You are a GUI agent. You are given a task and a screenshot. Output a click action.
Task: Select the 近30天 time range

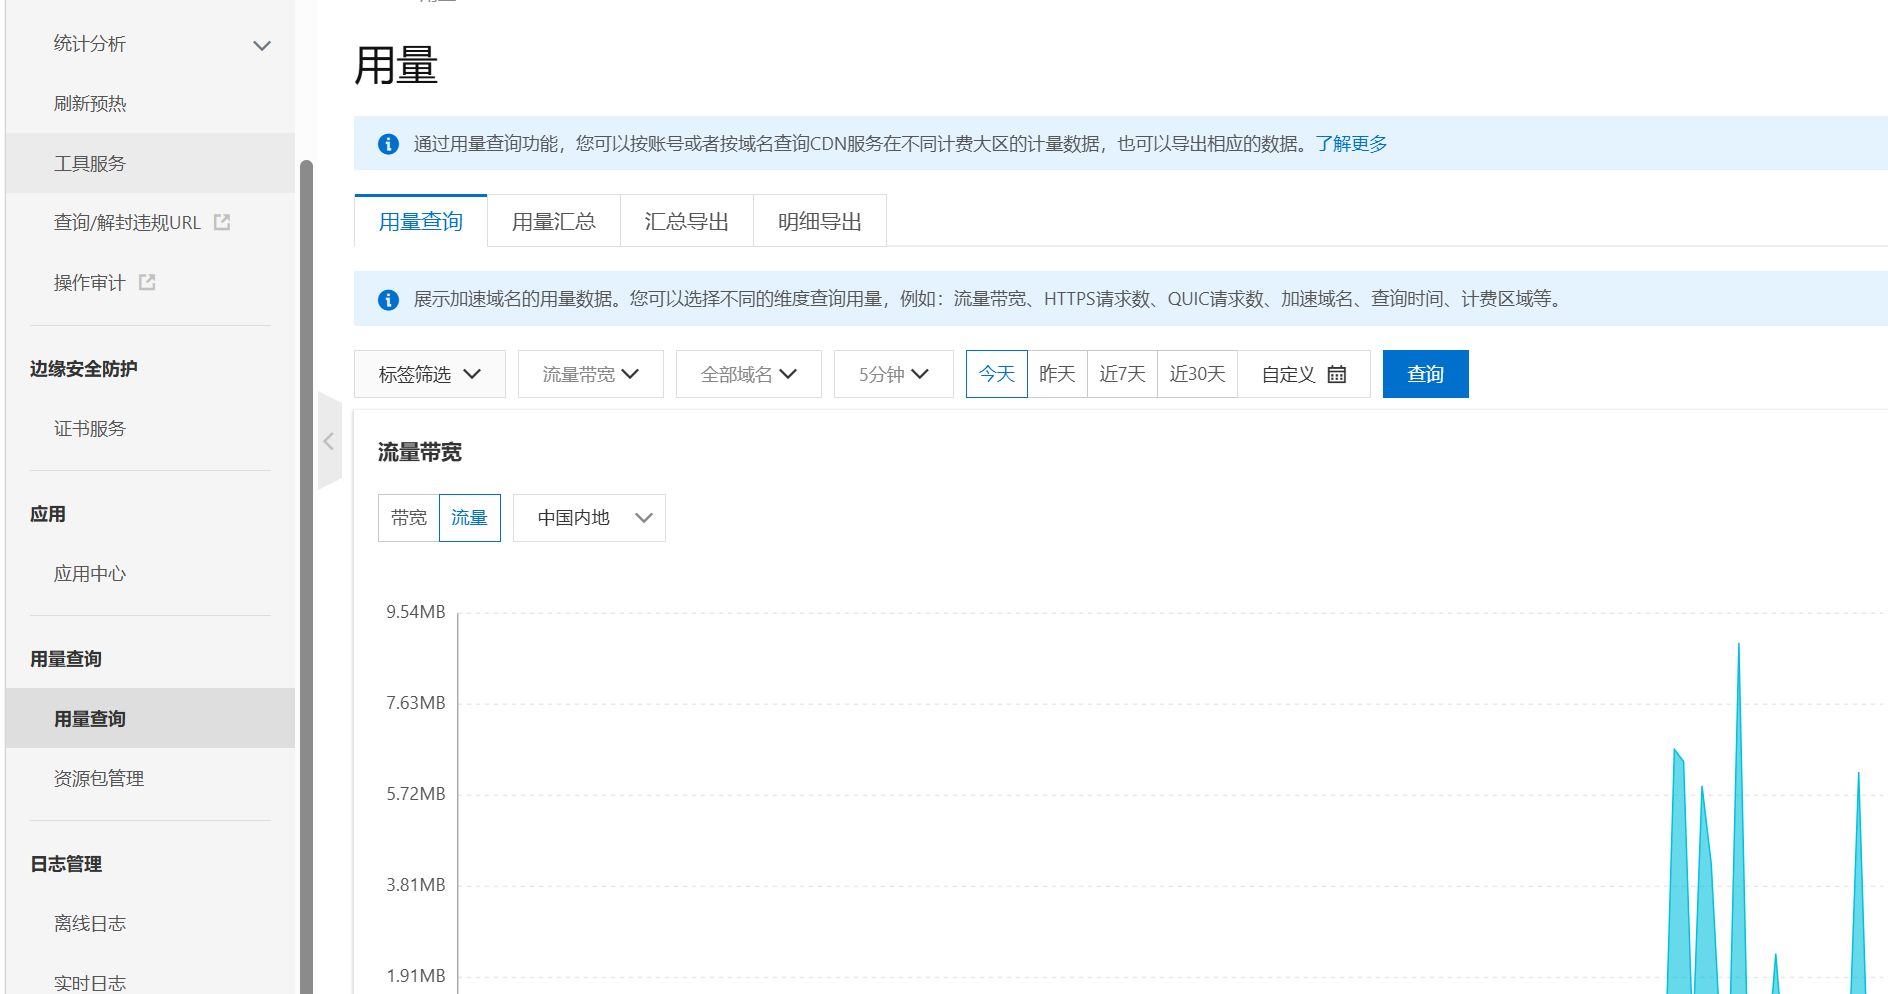click(1197, 374)
